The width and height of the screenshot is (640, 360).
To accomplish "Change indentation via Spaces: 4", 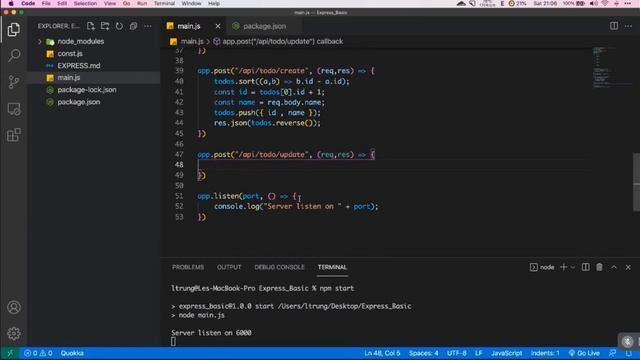I will [424, 353].
